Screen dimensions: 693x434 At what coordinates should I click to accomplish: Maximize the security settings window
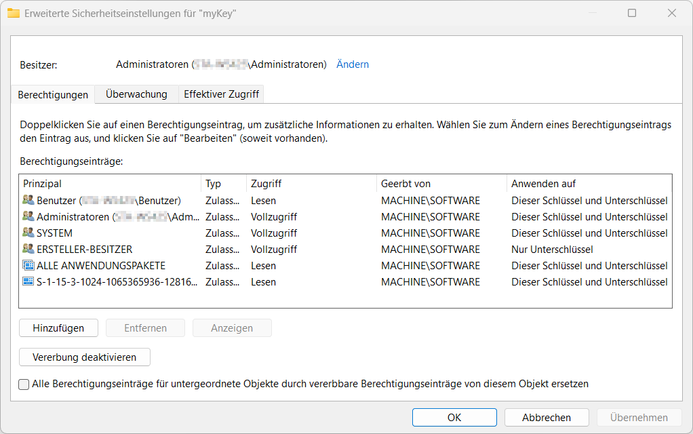point(631,13)
